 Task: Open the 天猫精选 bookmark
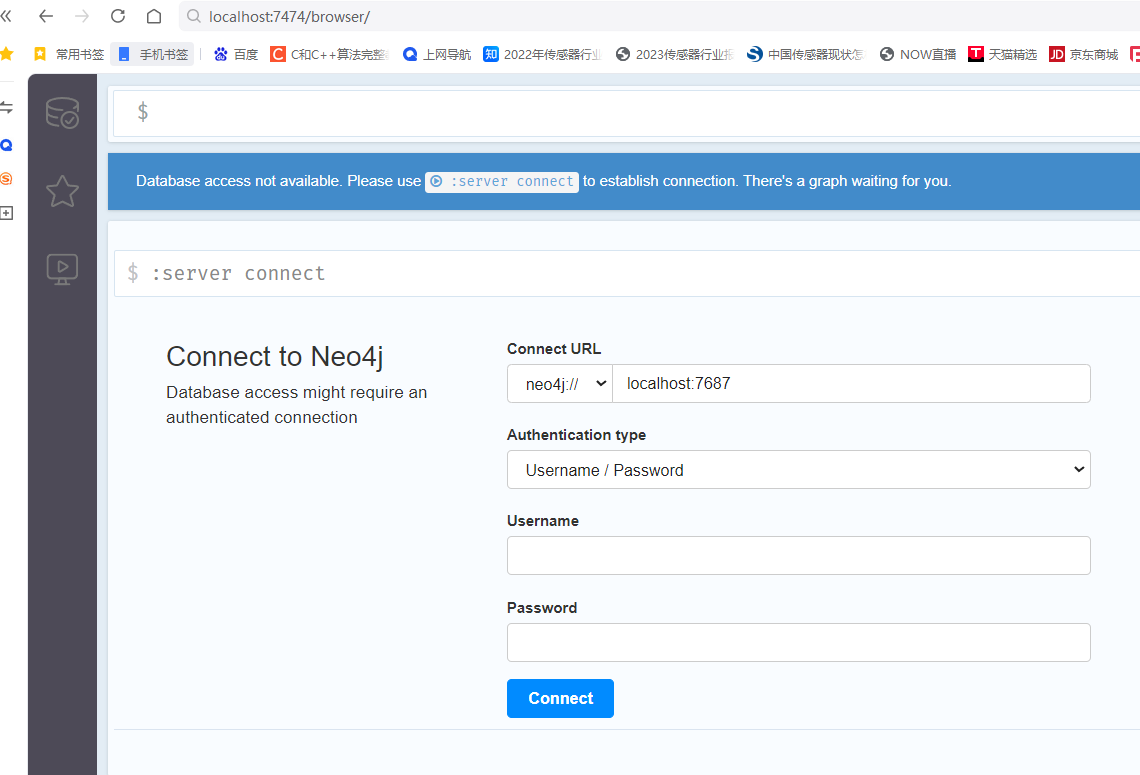click(x=1003, y=55)
